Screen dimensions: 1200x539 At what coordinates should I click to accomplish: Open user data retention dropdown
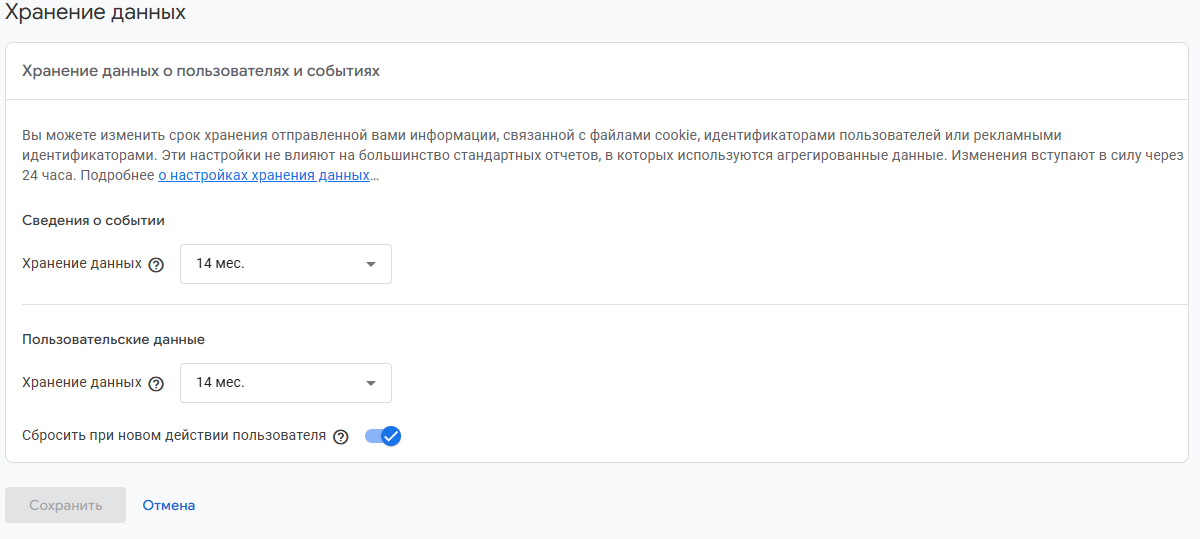click(x=286, y=383)
